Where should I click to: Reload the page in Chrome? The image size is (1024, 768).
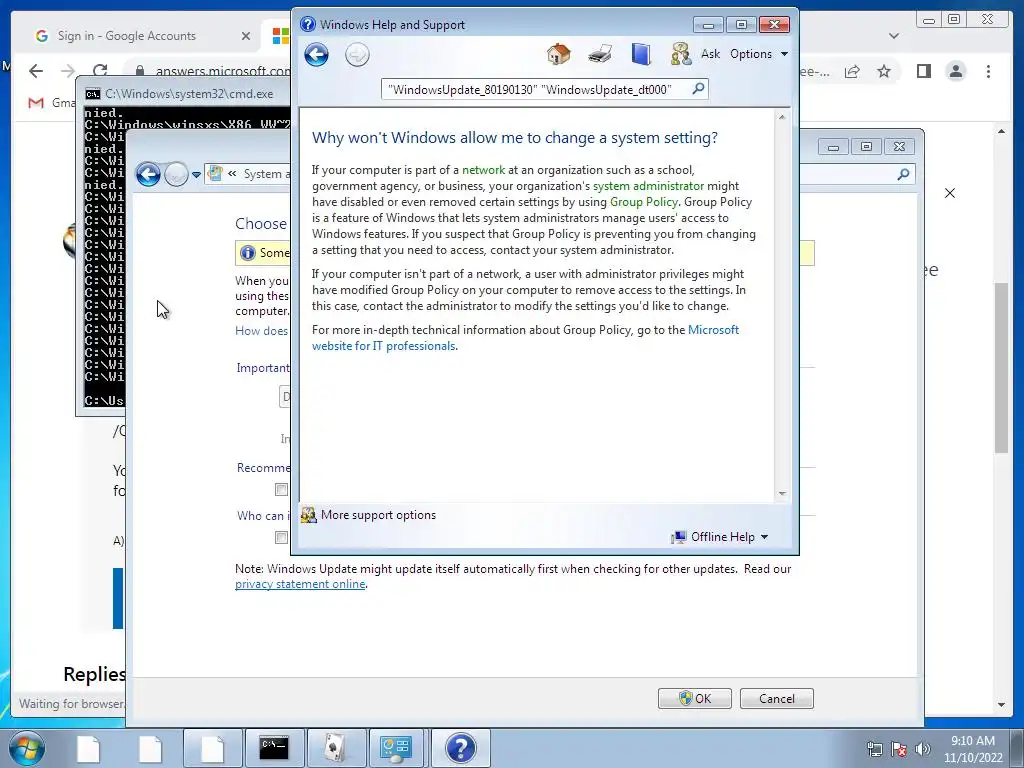point(100,71)
